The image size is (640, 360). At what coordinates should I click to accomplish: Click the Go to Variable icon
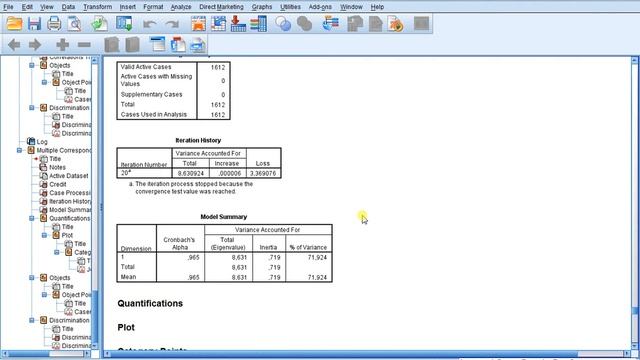[x=238, y=24]
